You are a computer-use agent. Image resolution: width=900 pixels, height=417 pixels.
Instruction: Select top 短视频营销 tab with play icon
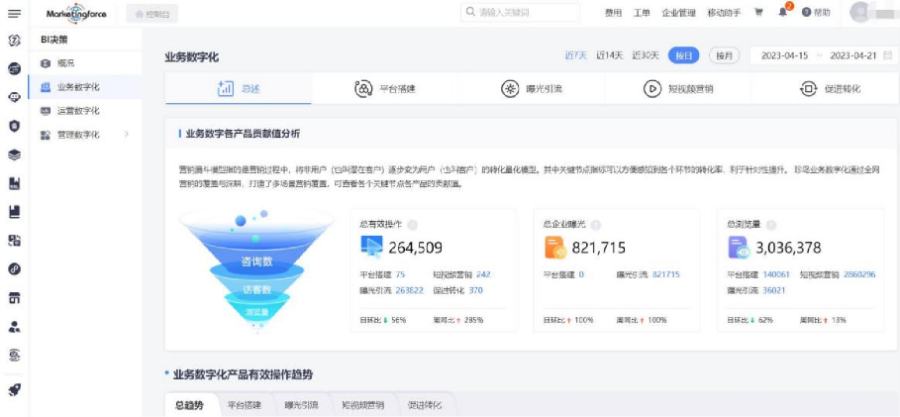pyautogui.click(x=678, y=89)
